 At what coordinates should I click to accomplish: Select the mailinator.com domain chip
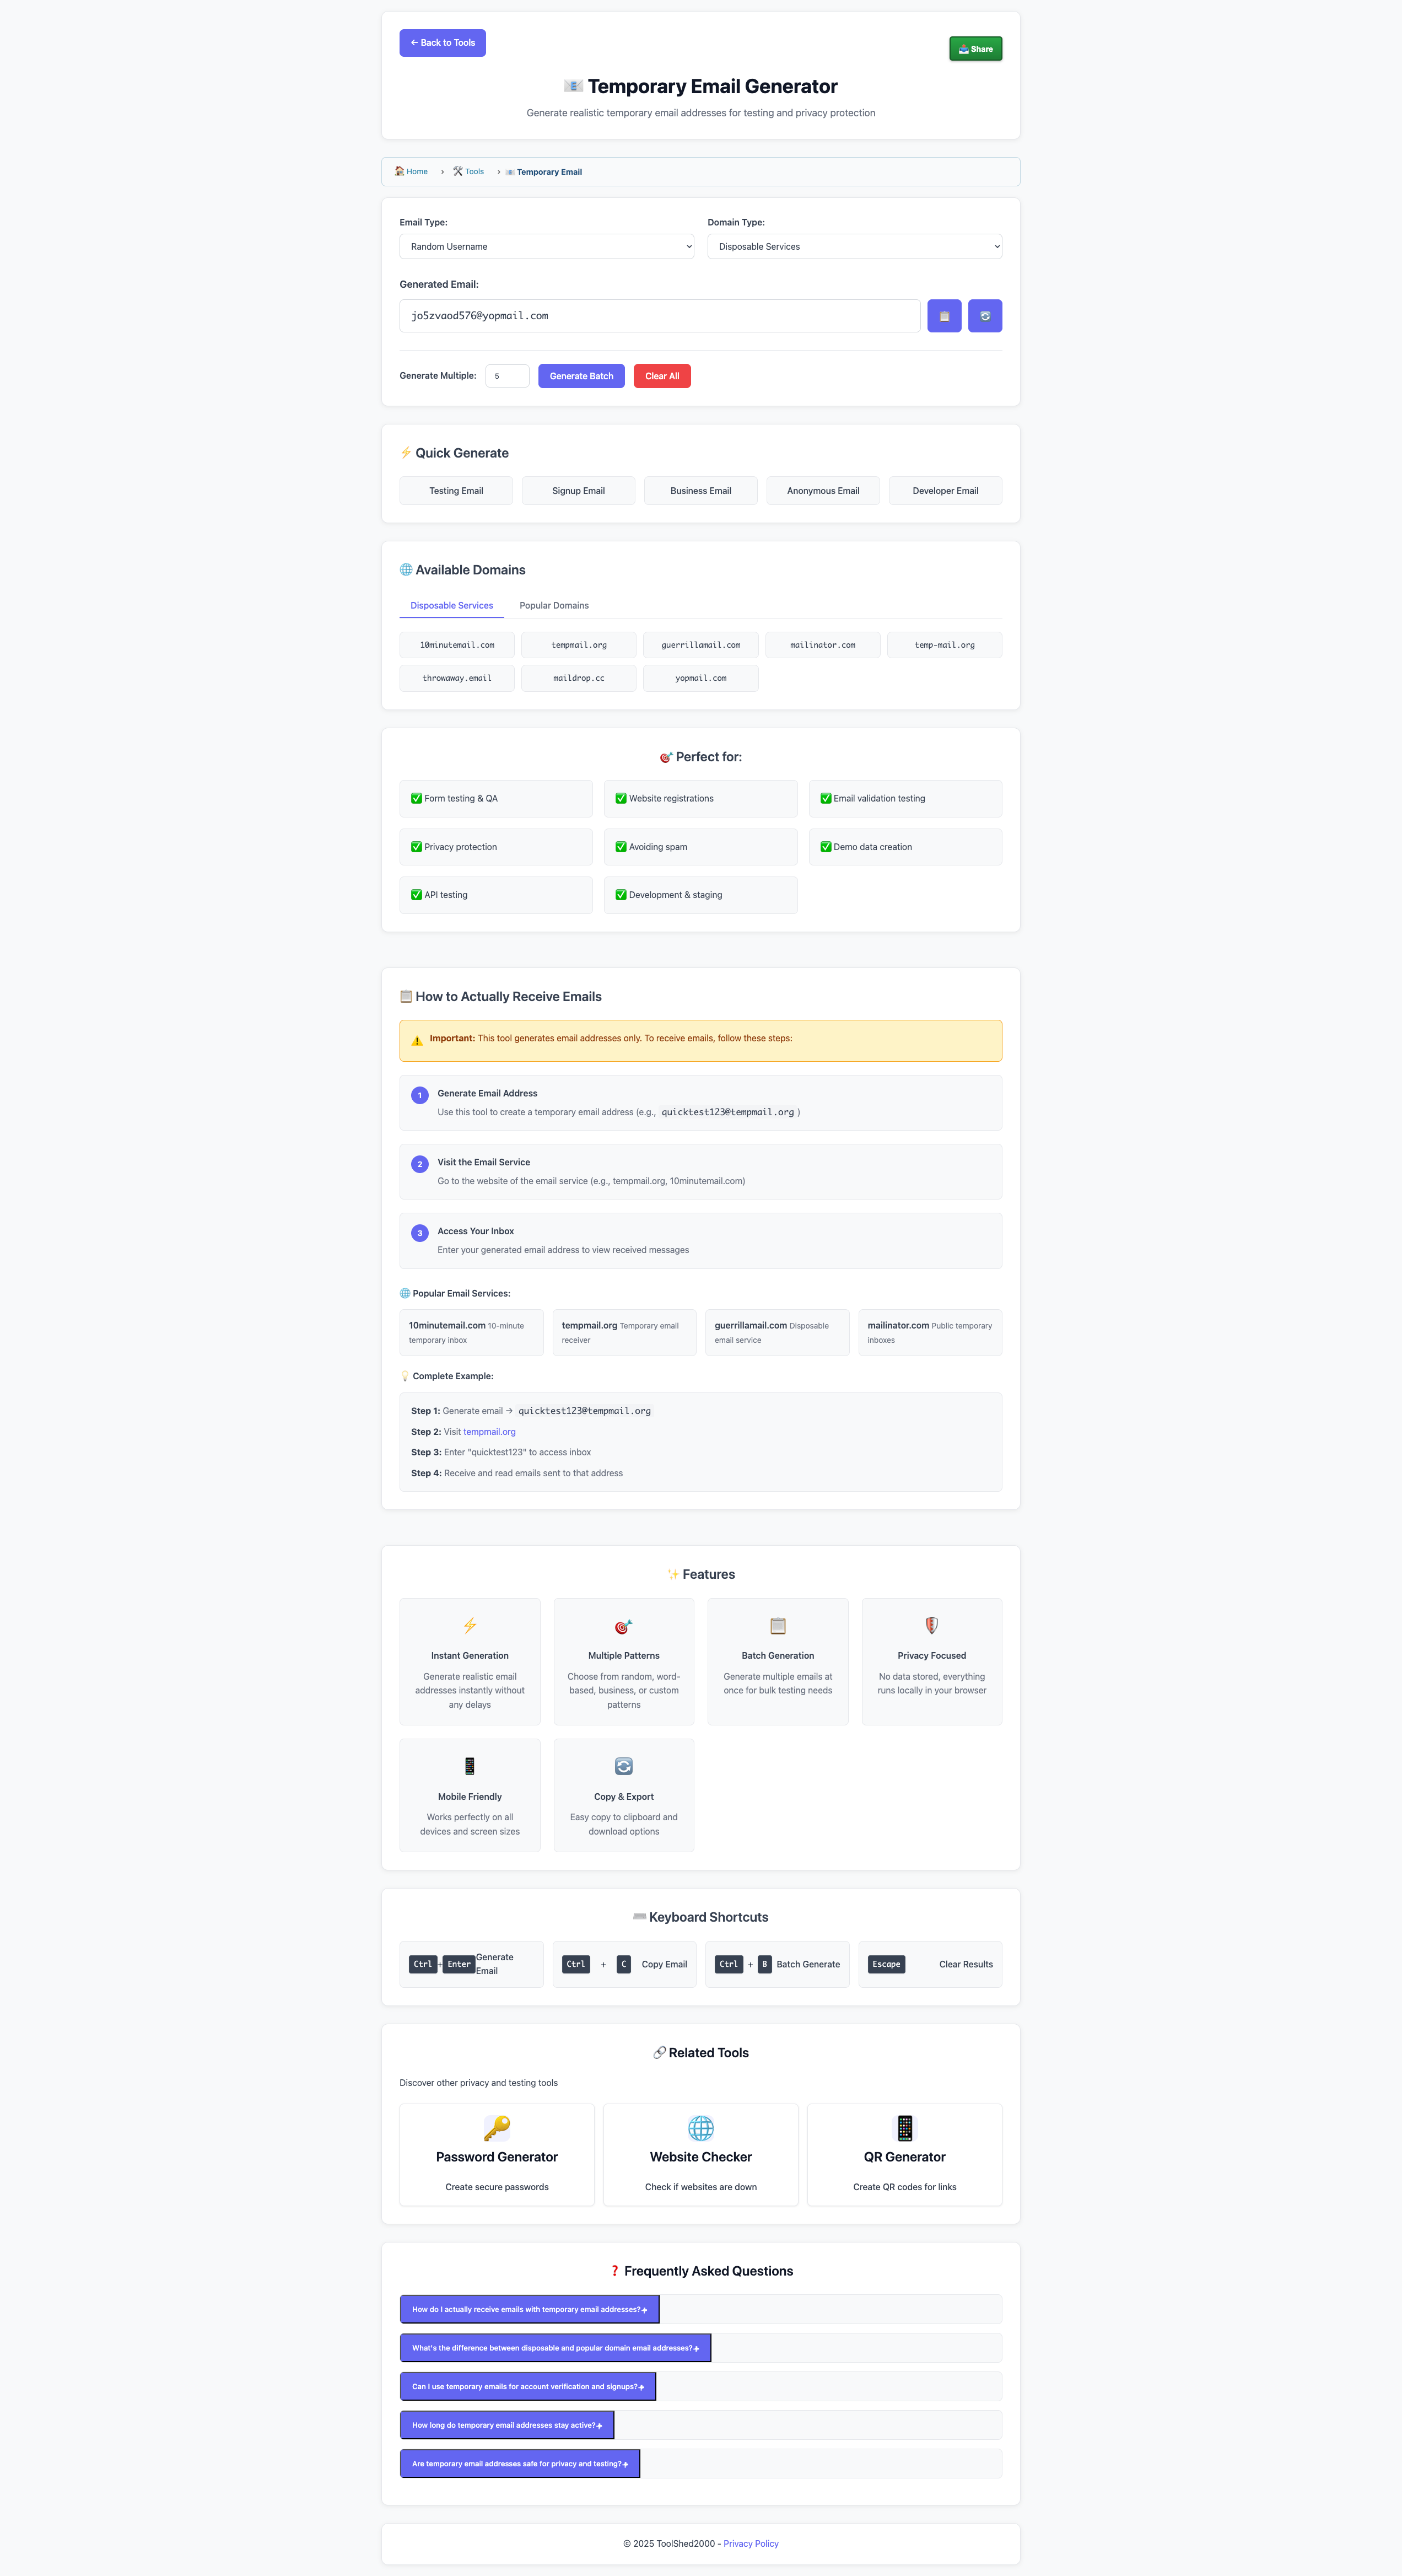coord(822,645)
